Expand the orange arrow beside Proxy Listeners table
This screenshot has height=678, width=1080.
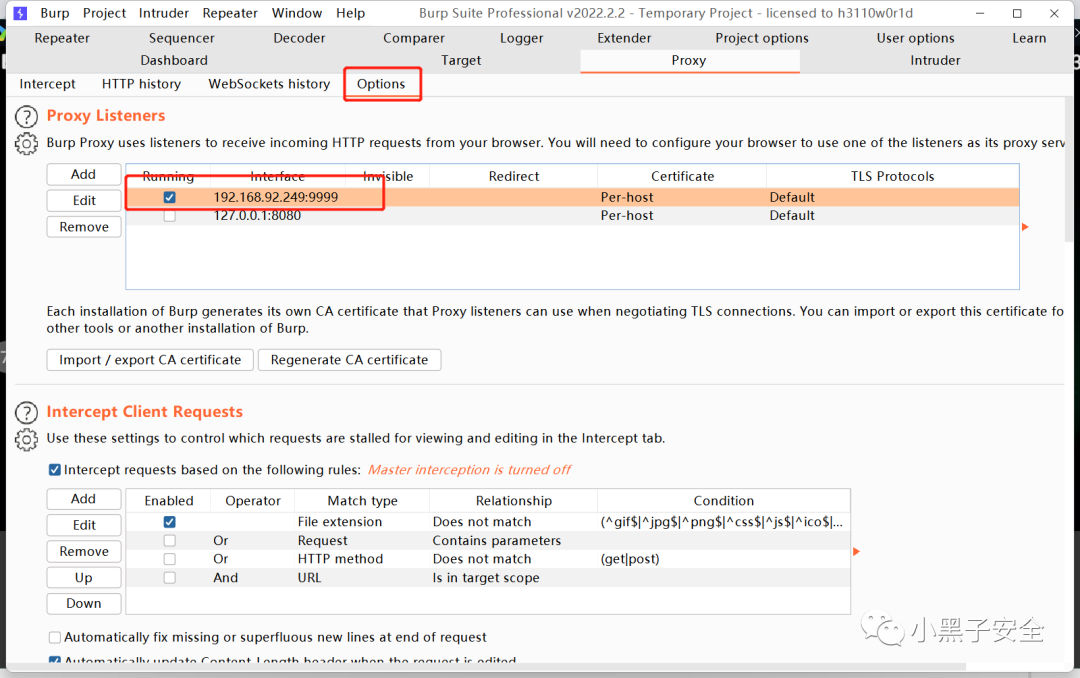pos(1025,227)
